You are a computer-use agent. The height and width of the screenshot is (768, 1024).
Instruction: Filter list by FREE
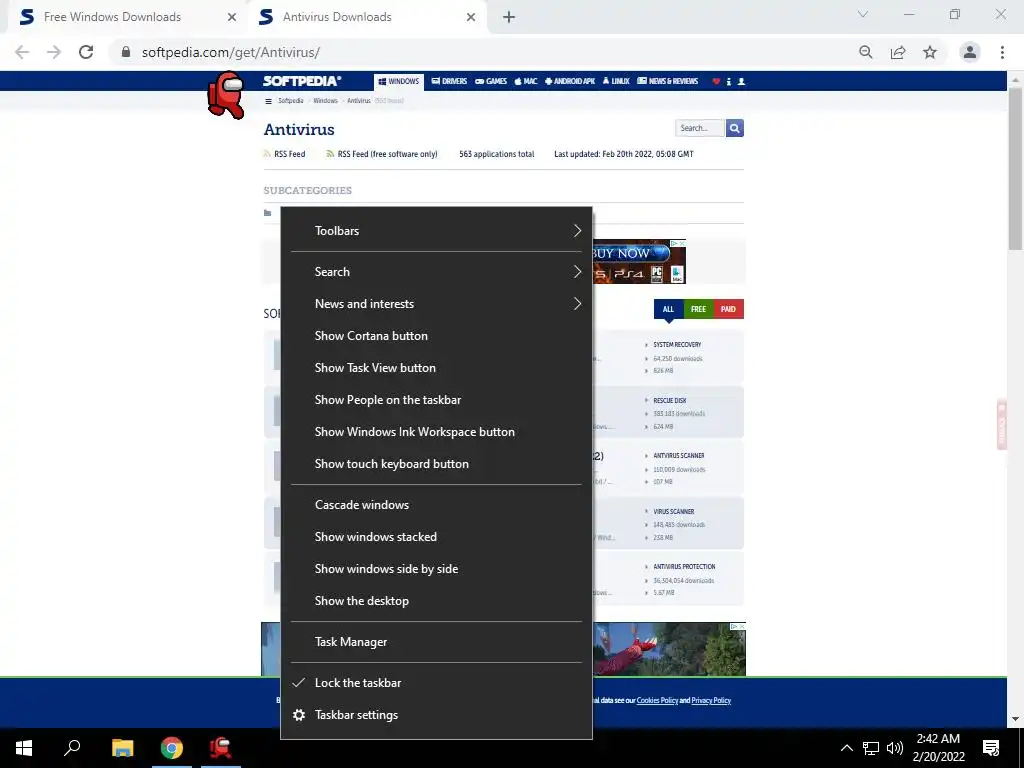pyautogui.click(x=698, y=309)
